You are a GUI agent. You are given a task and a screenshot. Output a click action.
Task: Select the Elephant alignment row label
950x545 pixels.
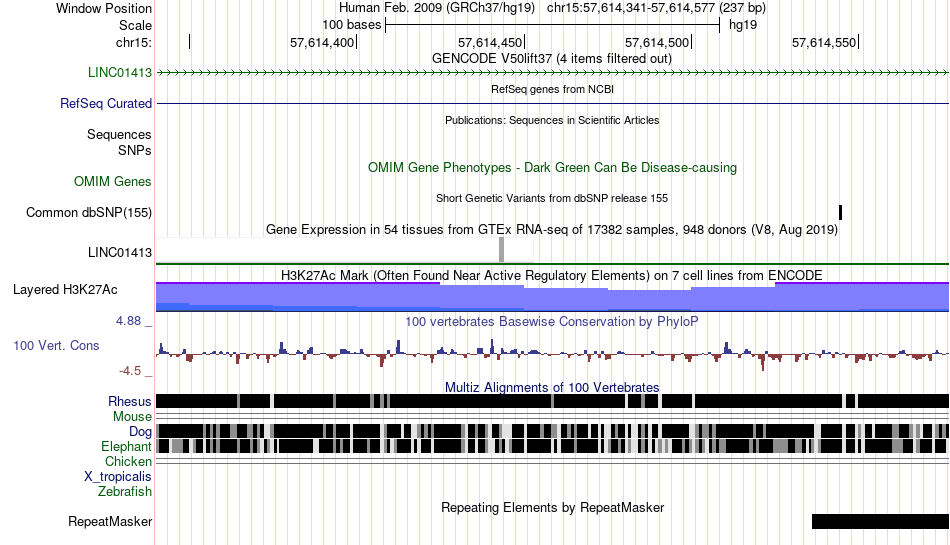point(126,447)
